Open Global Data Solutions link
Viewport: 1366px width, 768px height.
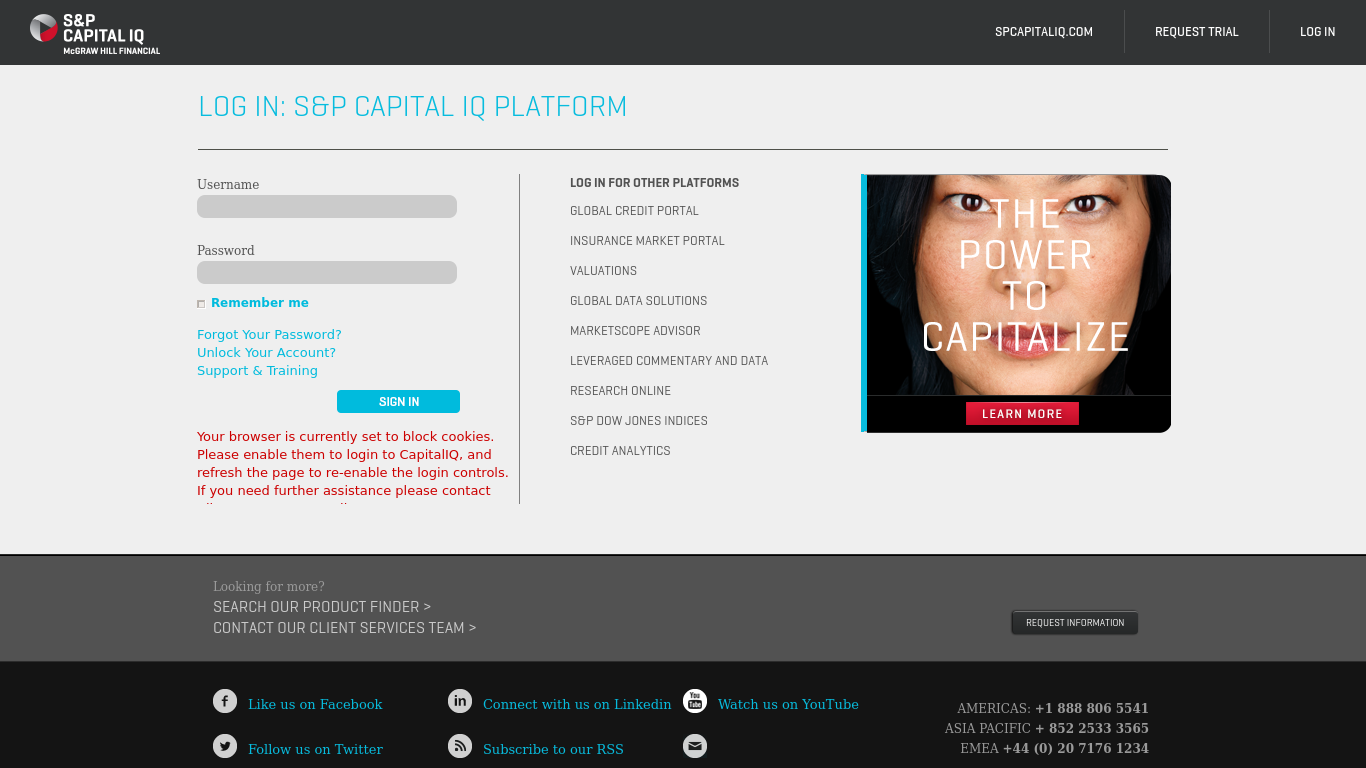pos(638,301)
